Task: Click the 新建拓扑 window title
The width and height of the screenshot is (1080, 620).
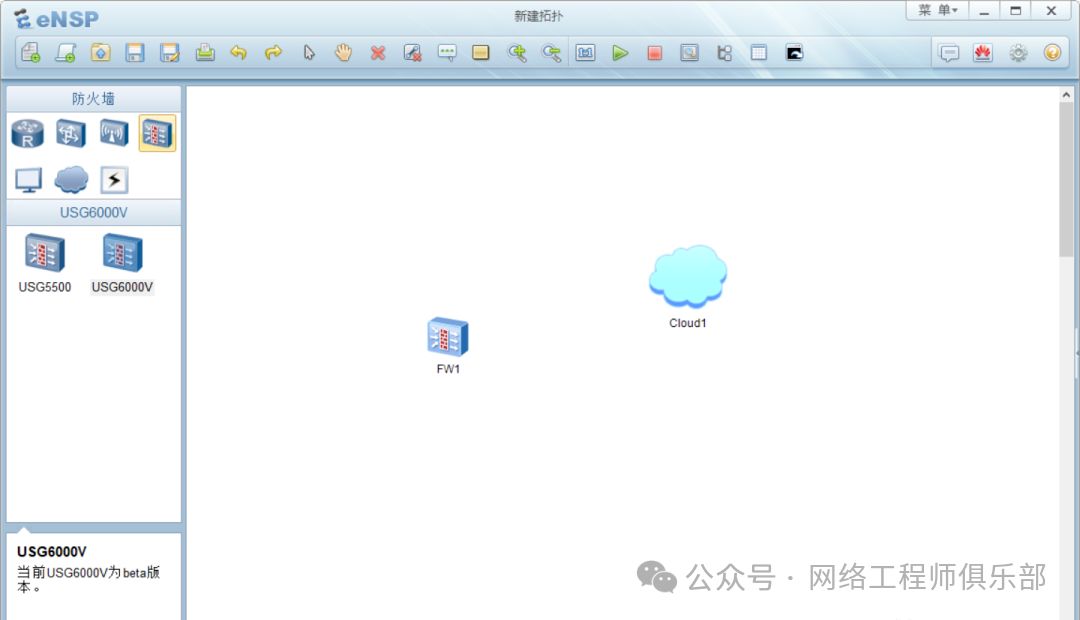Action: pyautogui.click(x=538, y=16)
